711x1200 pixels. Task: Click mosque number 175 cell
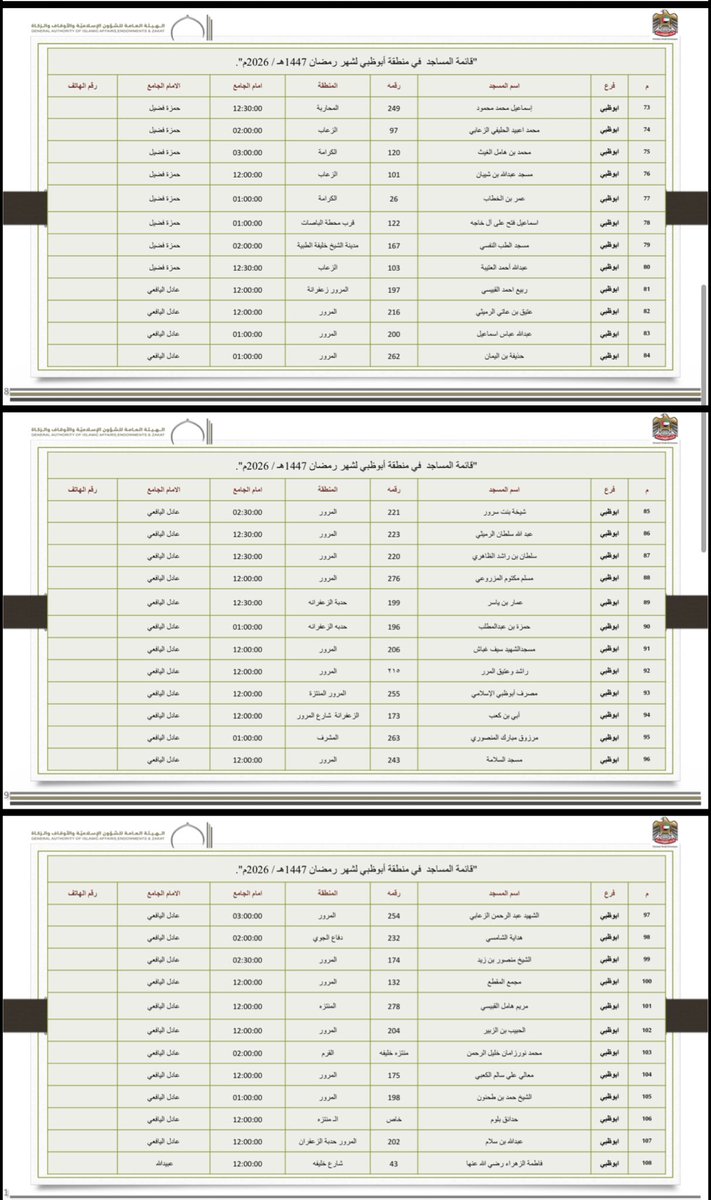point(394,1076)
